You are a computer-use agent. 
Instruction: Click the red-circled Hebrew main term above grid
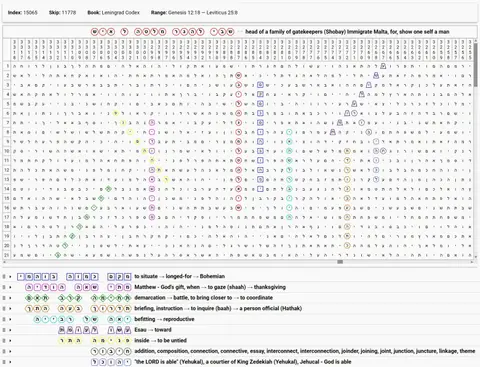[162, 32]
